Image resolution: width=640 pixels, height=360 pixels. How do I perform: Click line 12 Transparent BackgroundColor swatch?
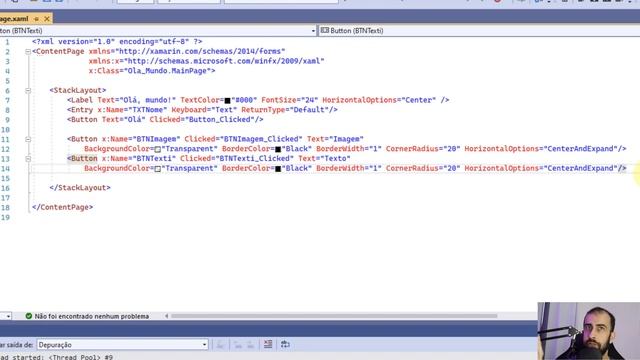pyautogui.click(x=158, y=149)
